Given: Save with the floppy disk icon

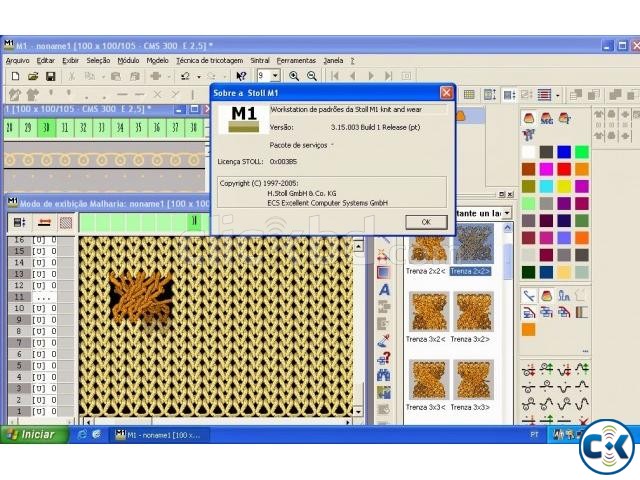Looking at the screenshot, I should coord(50,76).
